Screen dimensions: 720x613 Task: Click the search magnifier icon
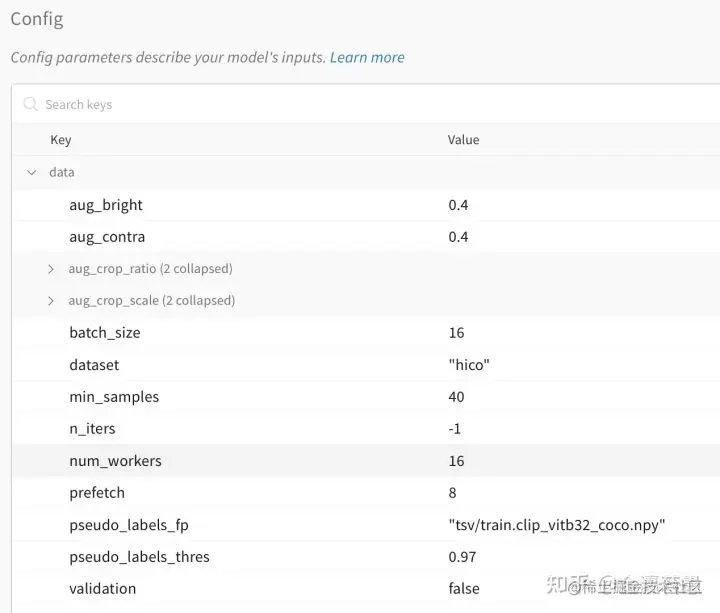pyautogui.click(x=30, y=104)
